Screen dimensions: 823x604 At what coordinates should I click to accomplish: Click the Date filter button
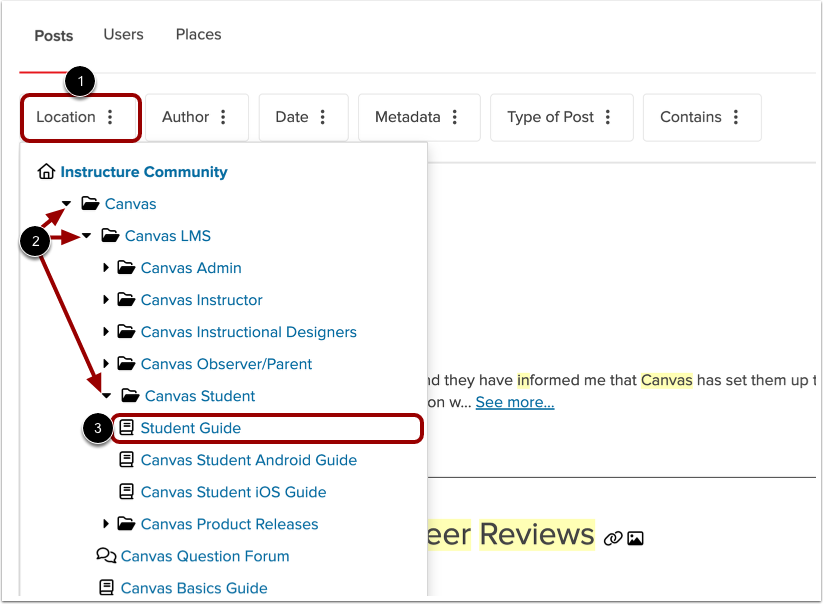303,118
